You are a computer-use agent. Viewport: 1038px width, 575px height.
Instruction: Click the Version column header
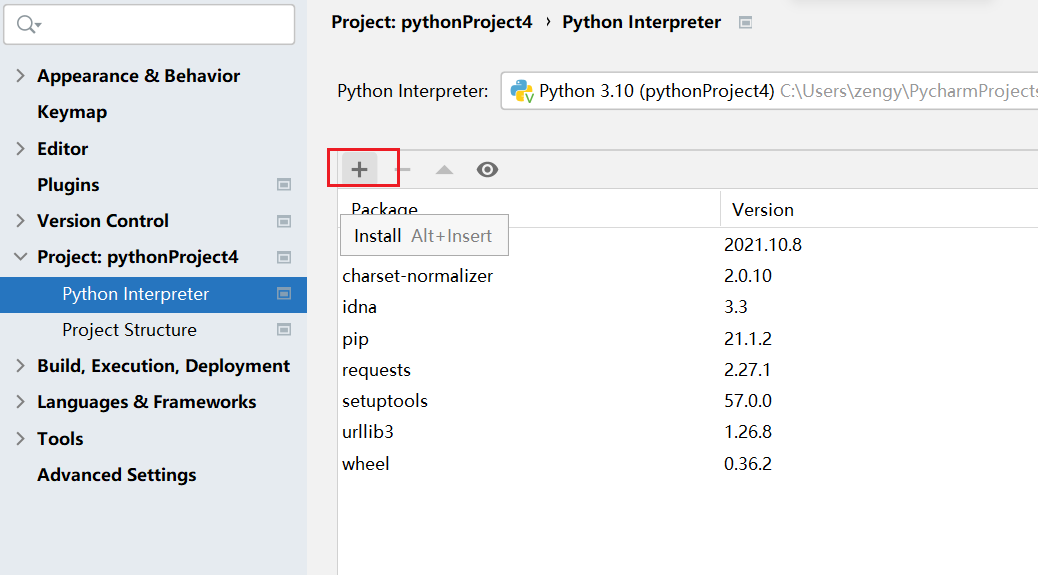(x=763, y=210)
